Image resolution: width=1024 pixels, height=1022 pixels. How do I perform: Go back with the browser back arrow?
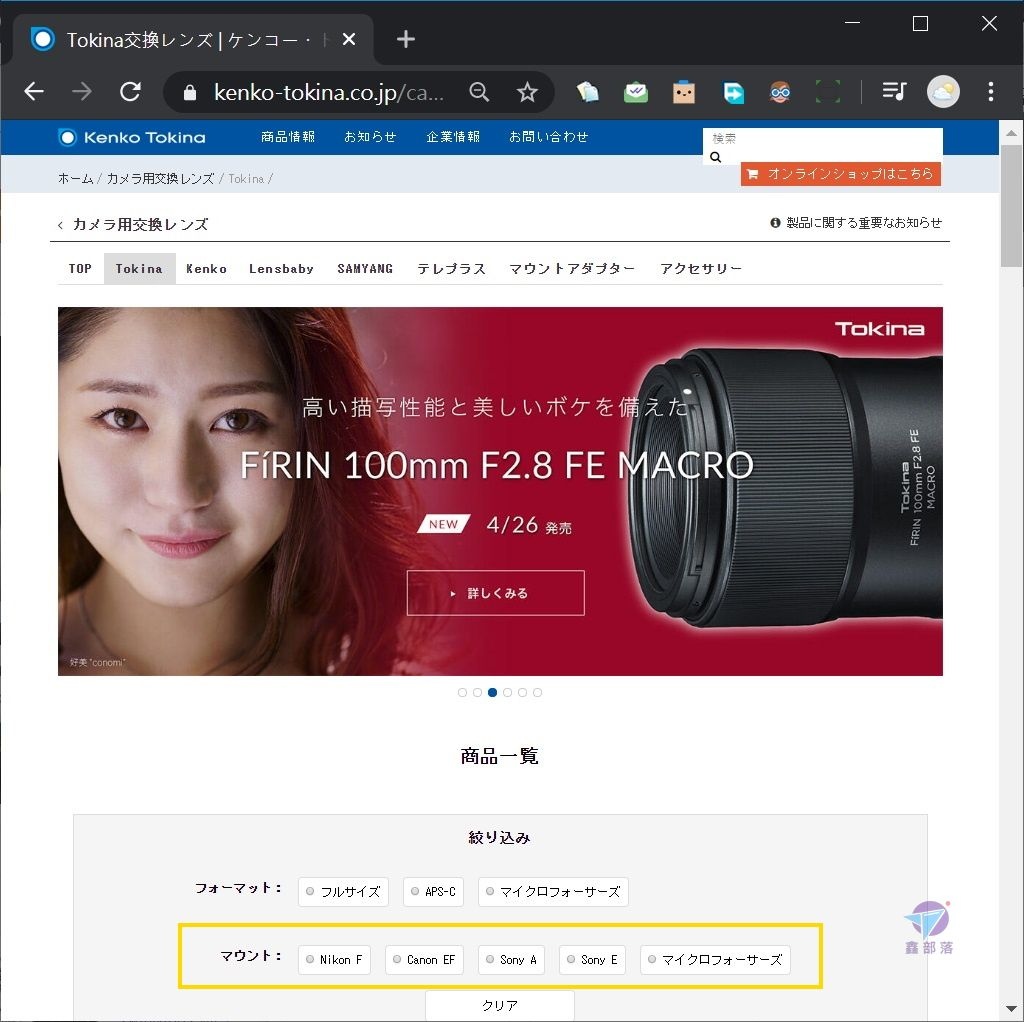click(x=34, y=91)
